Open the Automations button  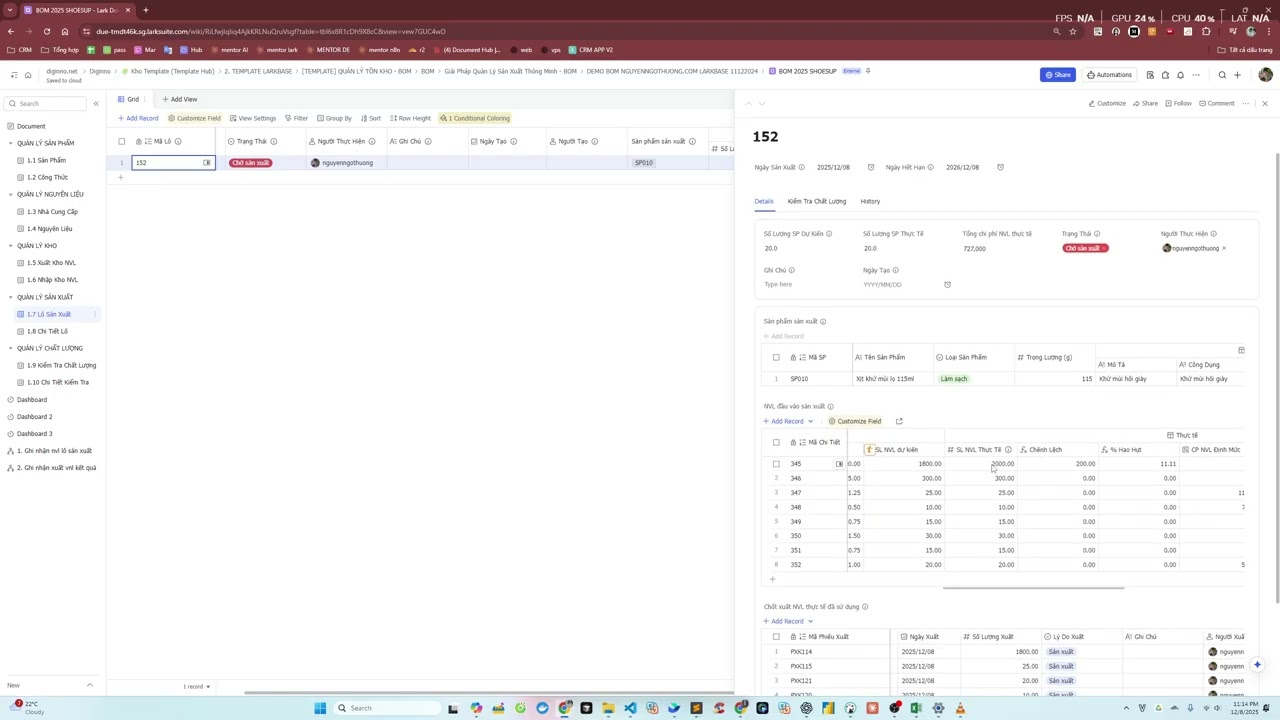pyautogui.click(x=1109, y=75)
